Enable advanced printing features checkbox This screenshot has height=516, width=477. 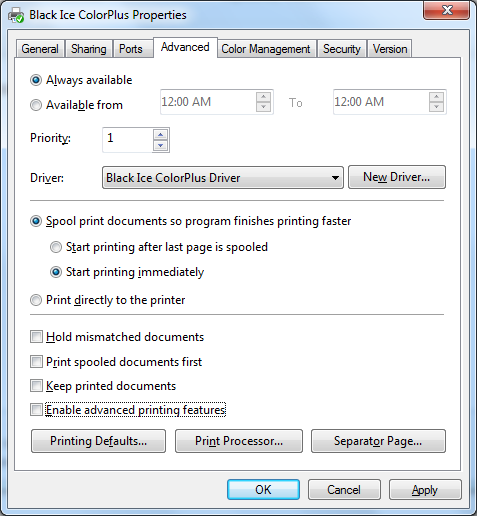coord(36,410)
